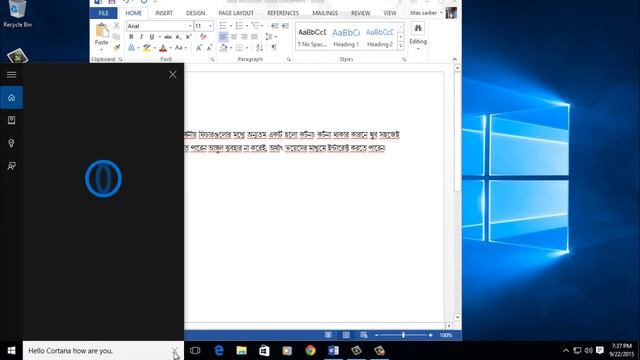This screenshot has width=640, height=360.
Task: Open the REFERENCES ribbon tab
Action: click(x=283, y=13)
